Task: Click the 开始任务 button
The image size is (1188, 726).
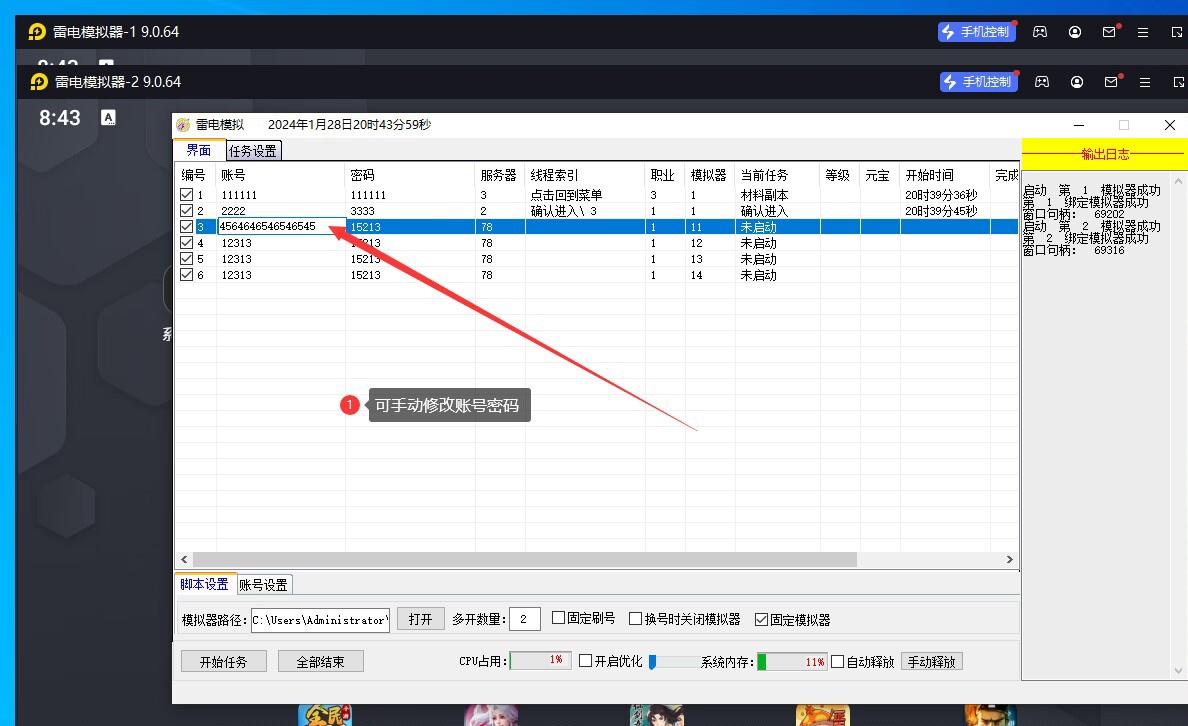Action: [x=224, y=662]
